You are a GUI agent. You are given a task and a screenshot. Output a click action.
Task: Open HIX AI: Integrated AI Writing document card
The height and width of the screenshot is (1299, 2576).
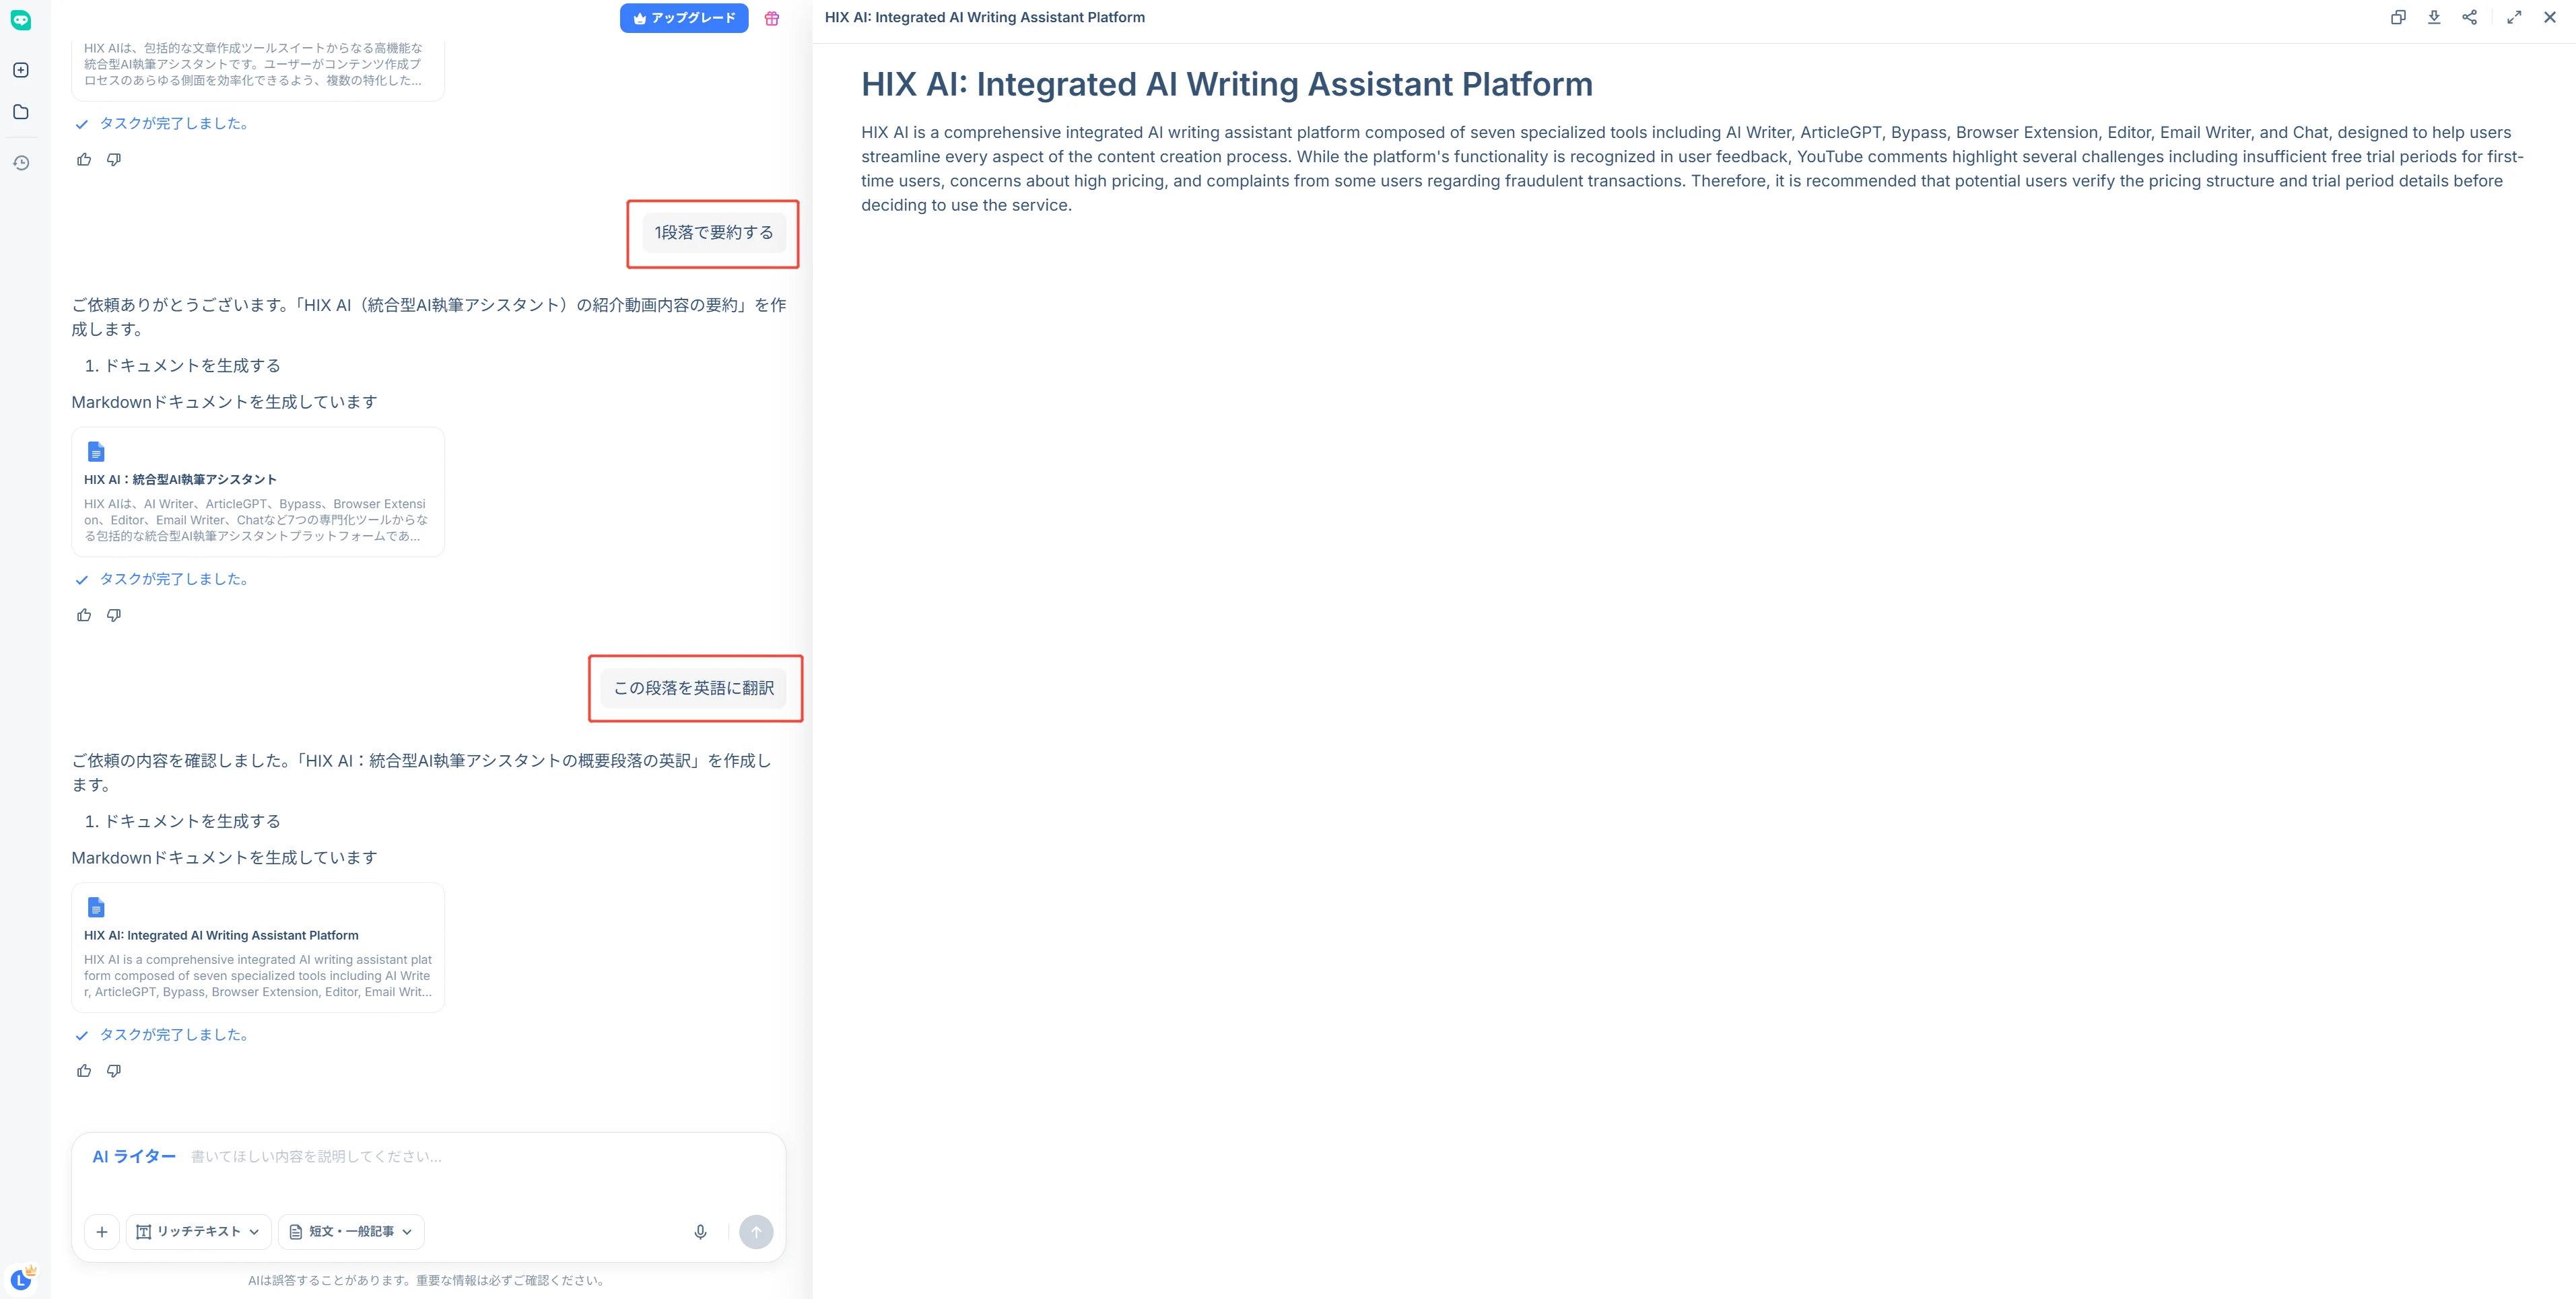pyautogui.click(x=258, y=947)
